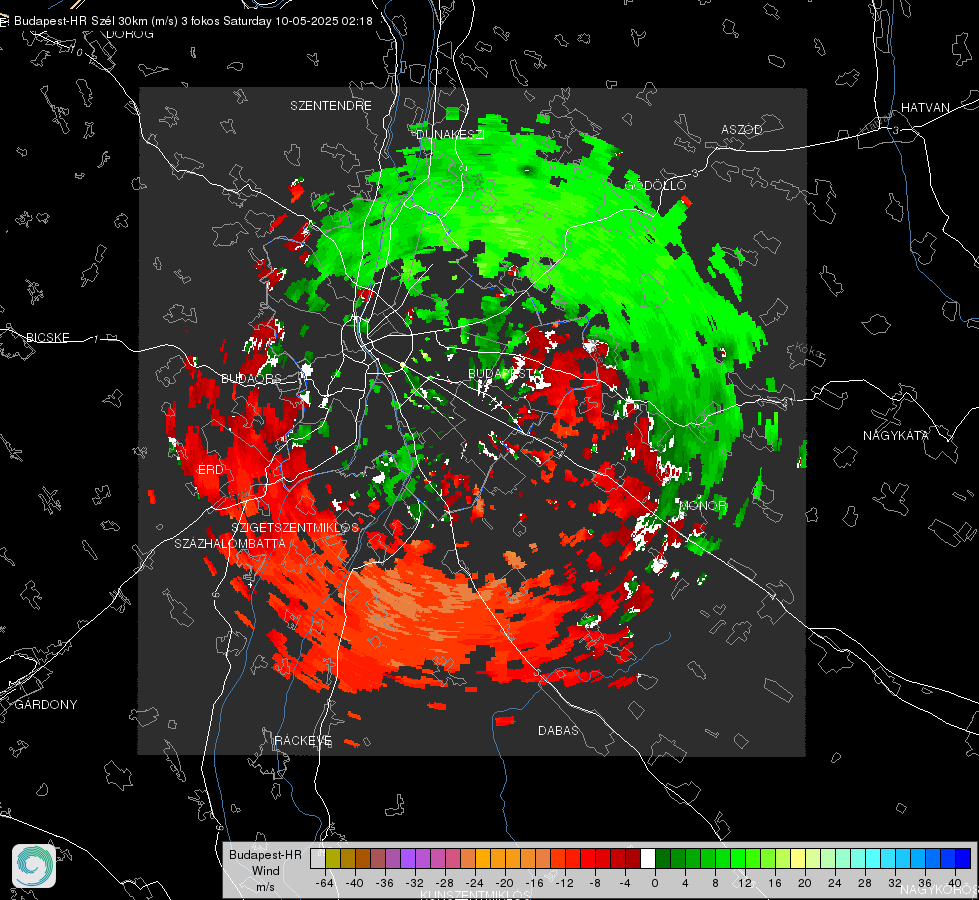Click the legend title Budapest-HR

(x=265, y=855)
